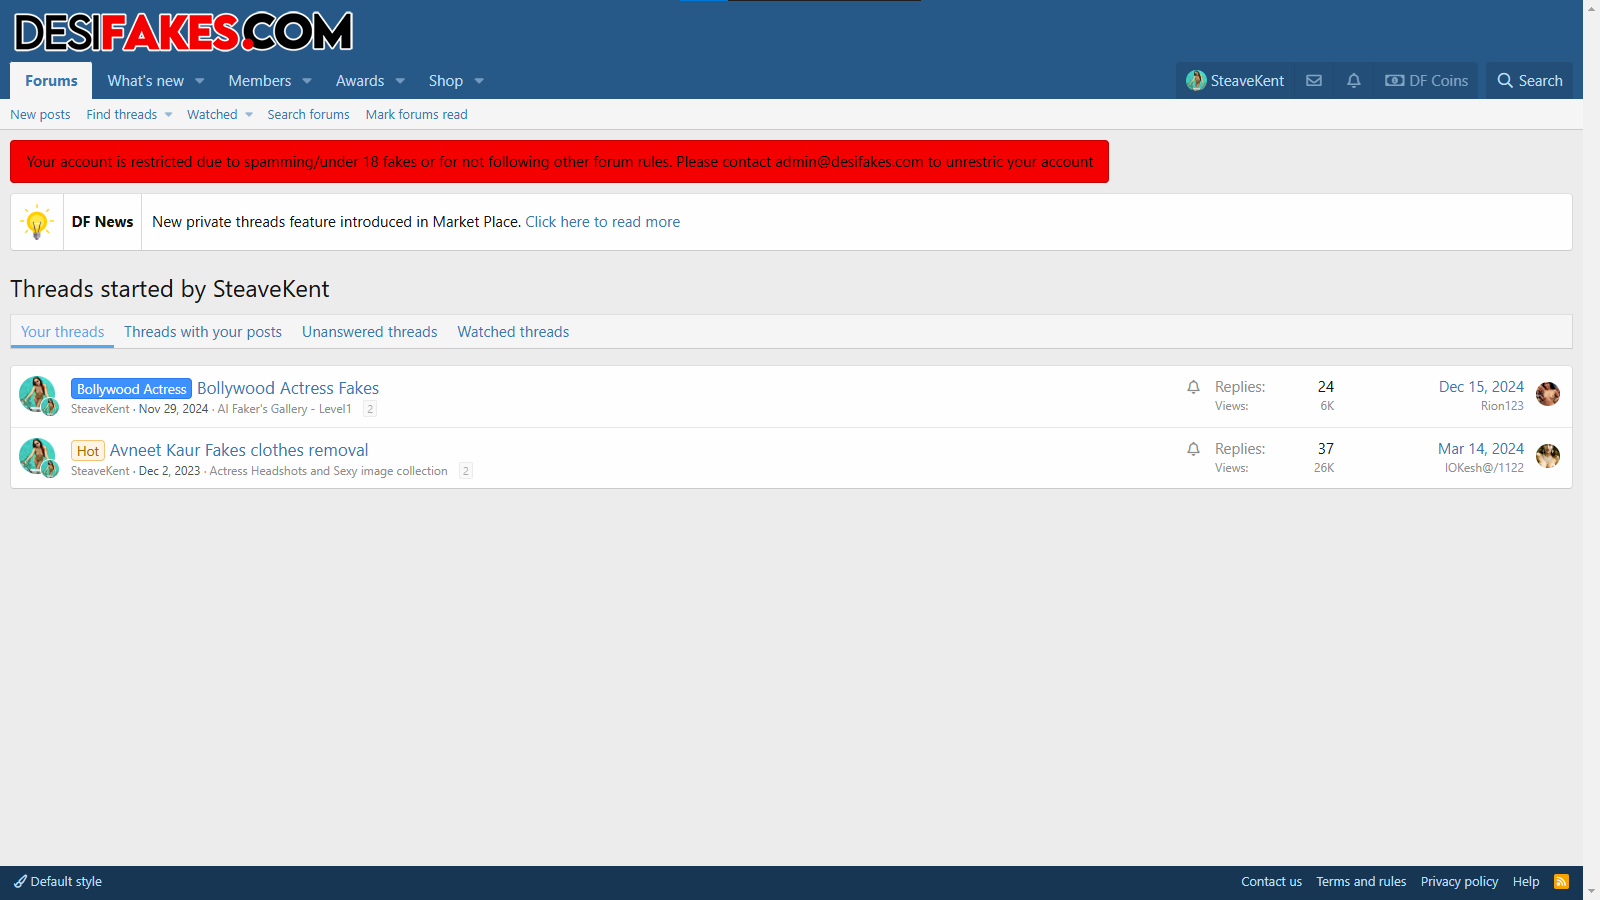Click the DF News label
The image size is (1600, 900).
point(102,222)
